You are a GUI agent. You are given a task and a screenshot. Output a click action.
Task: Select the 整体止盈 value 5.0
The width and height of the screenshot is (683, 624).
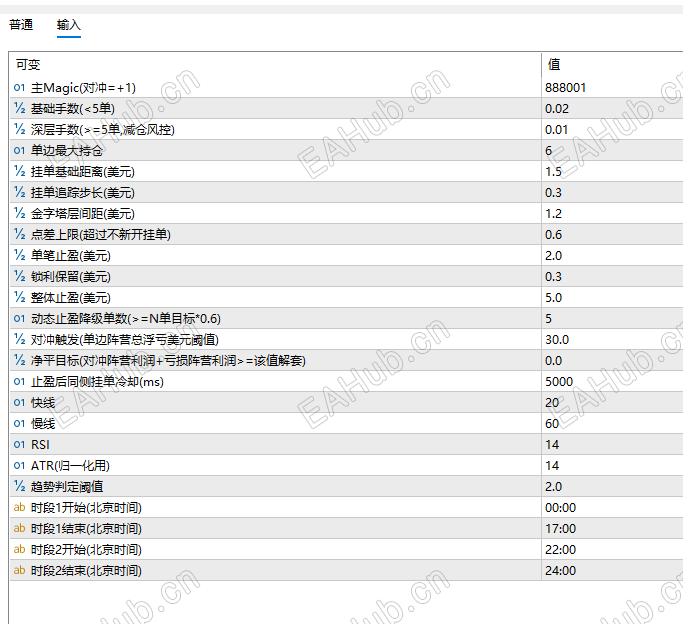point(553,298)
